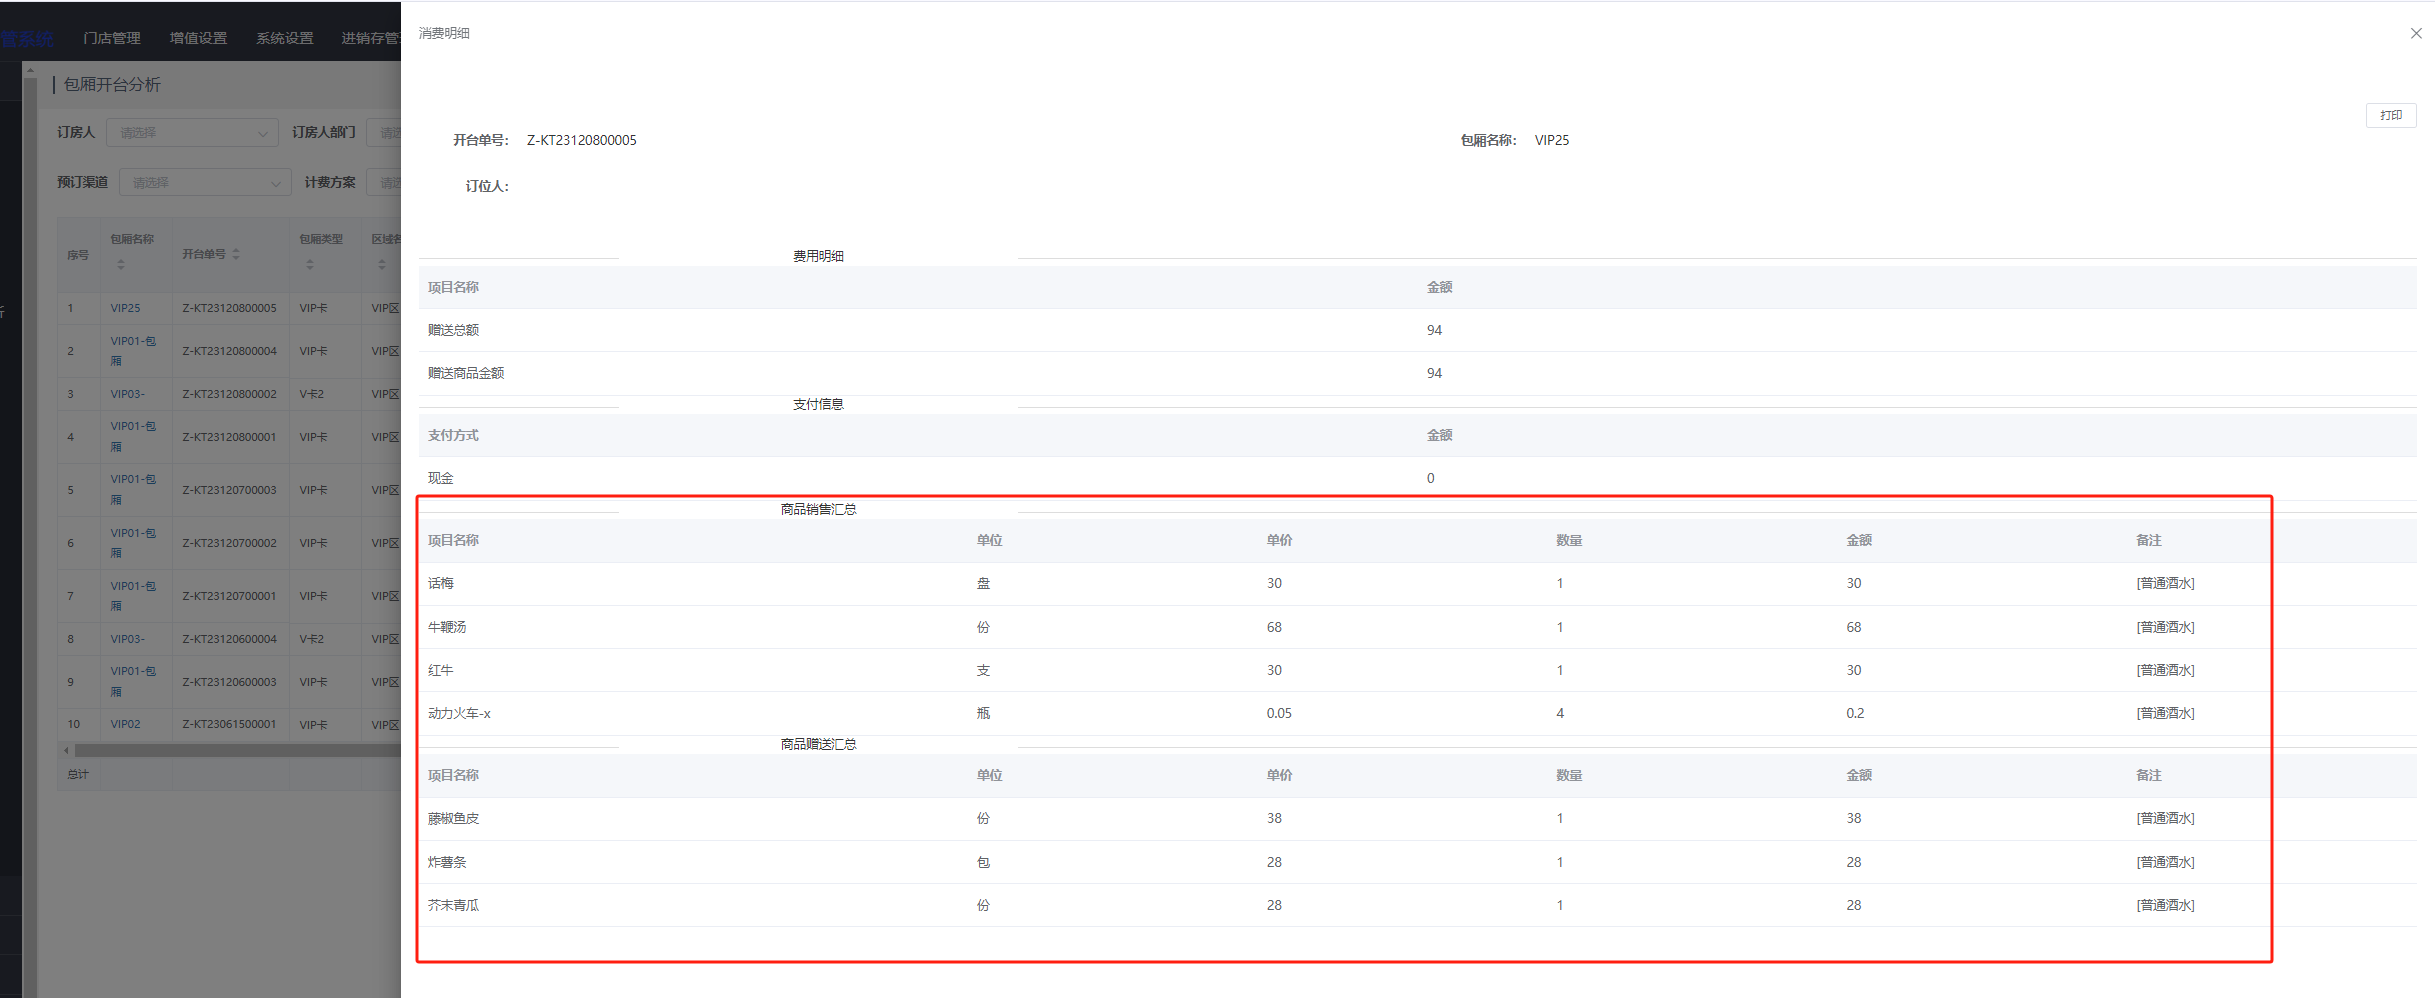Open the 门店管理 menu
This screenshot has height=998, width=2435.
click(112, 38)
